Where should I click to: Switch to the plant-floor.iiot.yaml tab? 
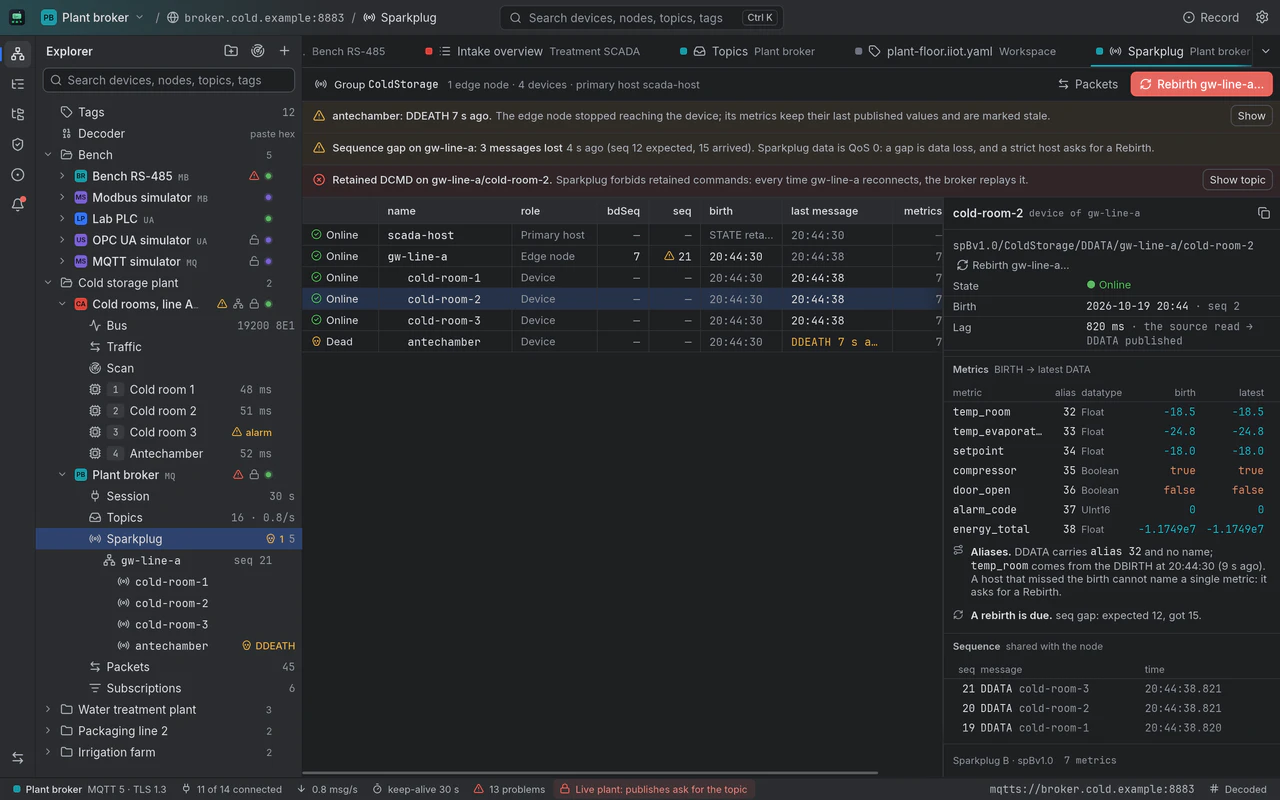pos(956,51)
